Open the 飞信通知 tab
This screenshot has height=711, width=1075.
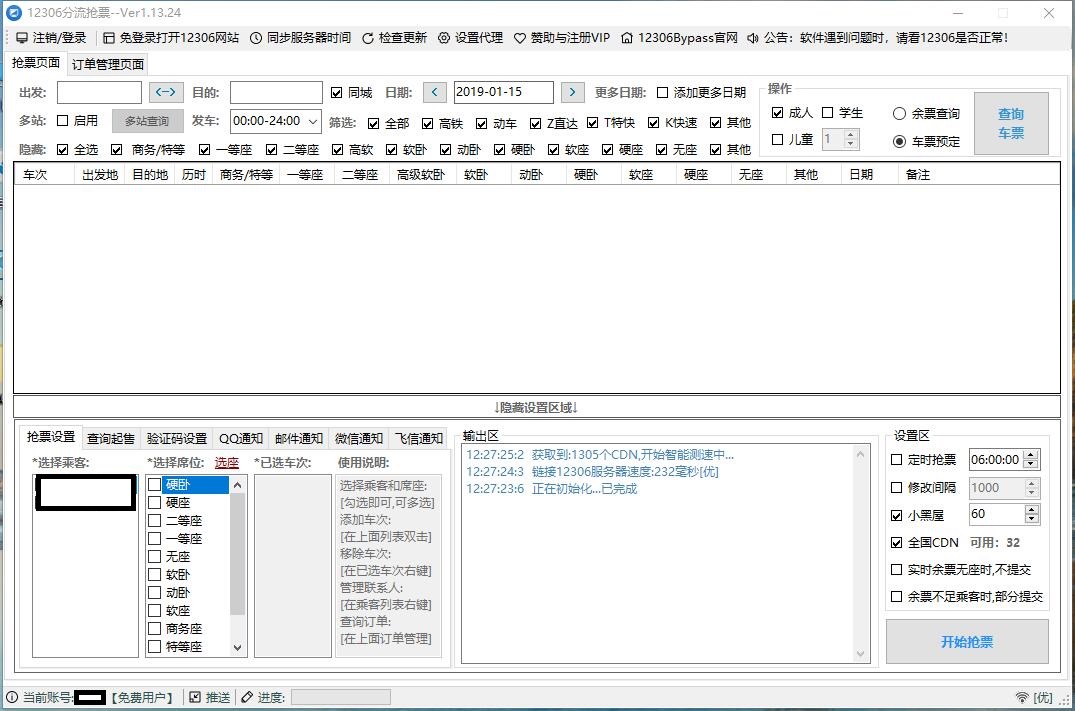point(419,438)
